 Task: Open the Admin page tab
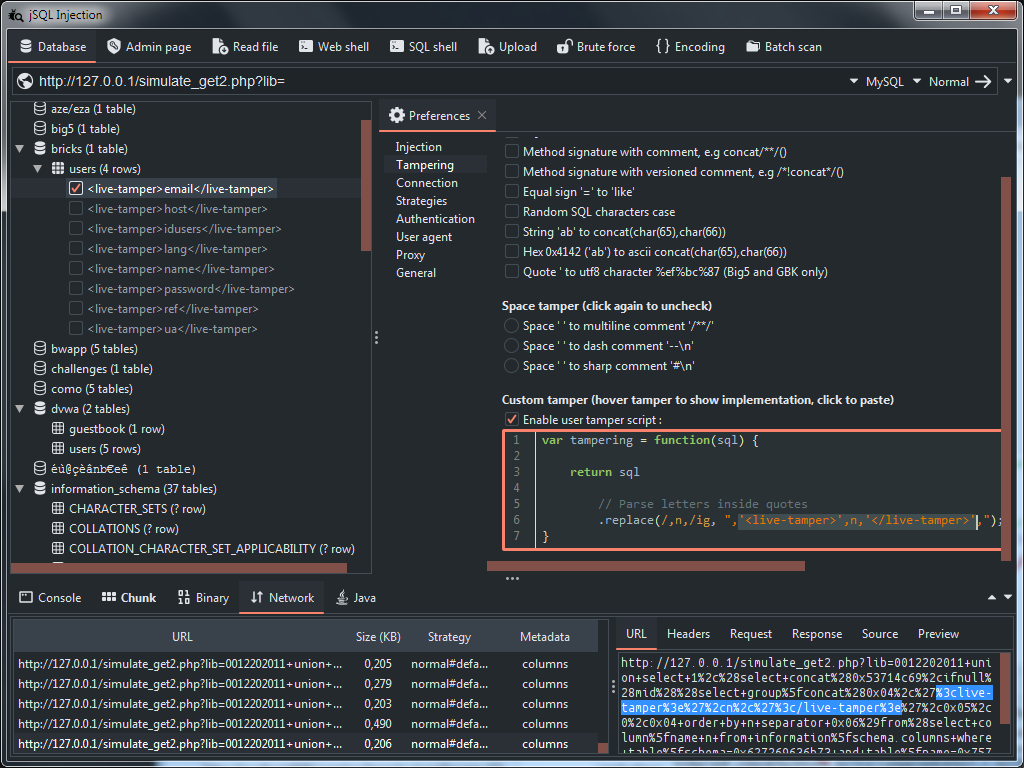click(148, 47)
